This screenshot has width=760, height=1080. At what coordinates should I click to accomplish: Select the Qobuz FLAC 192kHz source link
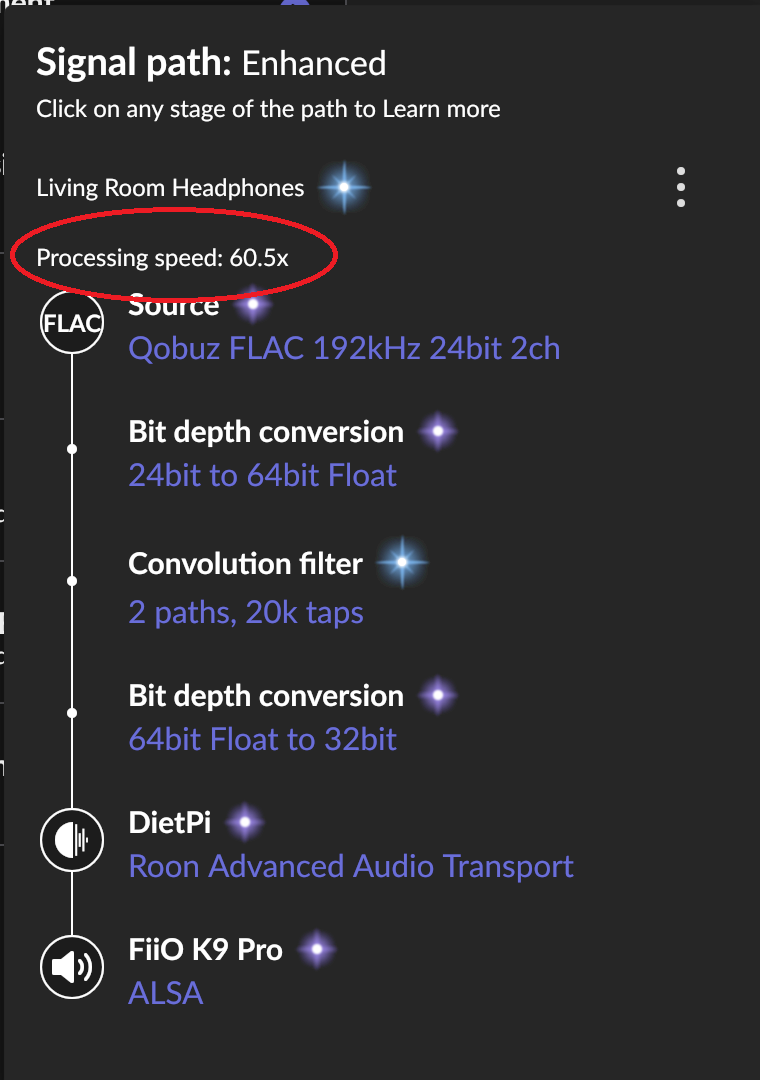click(x=344, y=348)
